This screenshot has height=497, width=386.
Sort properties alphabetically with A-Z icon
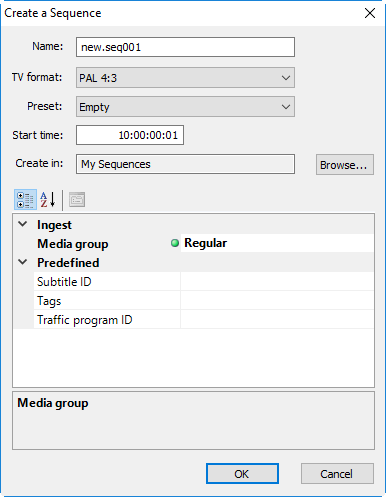pos(48,199)
